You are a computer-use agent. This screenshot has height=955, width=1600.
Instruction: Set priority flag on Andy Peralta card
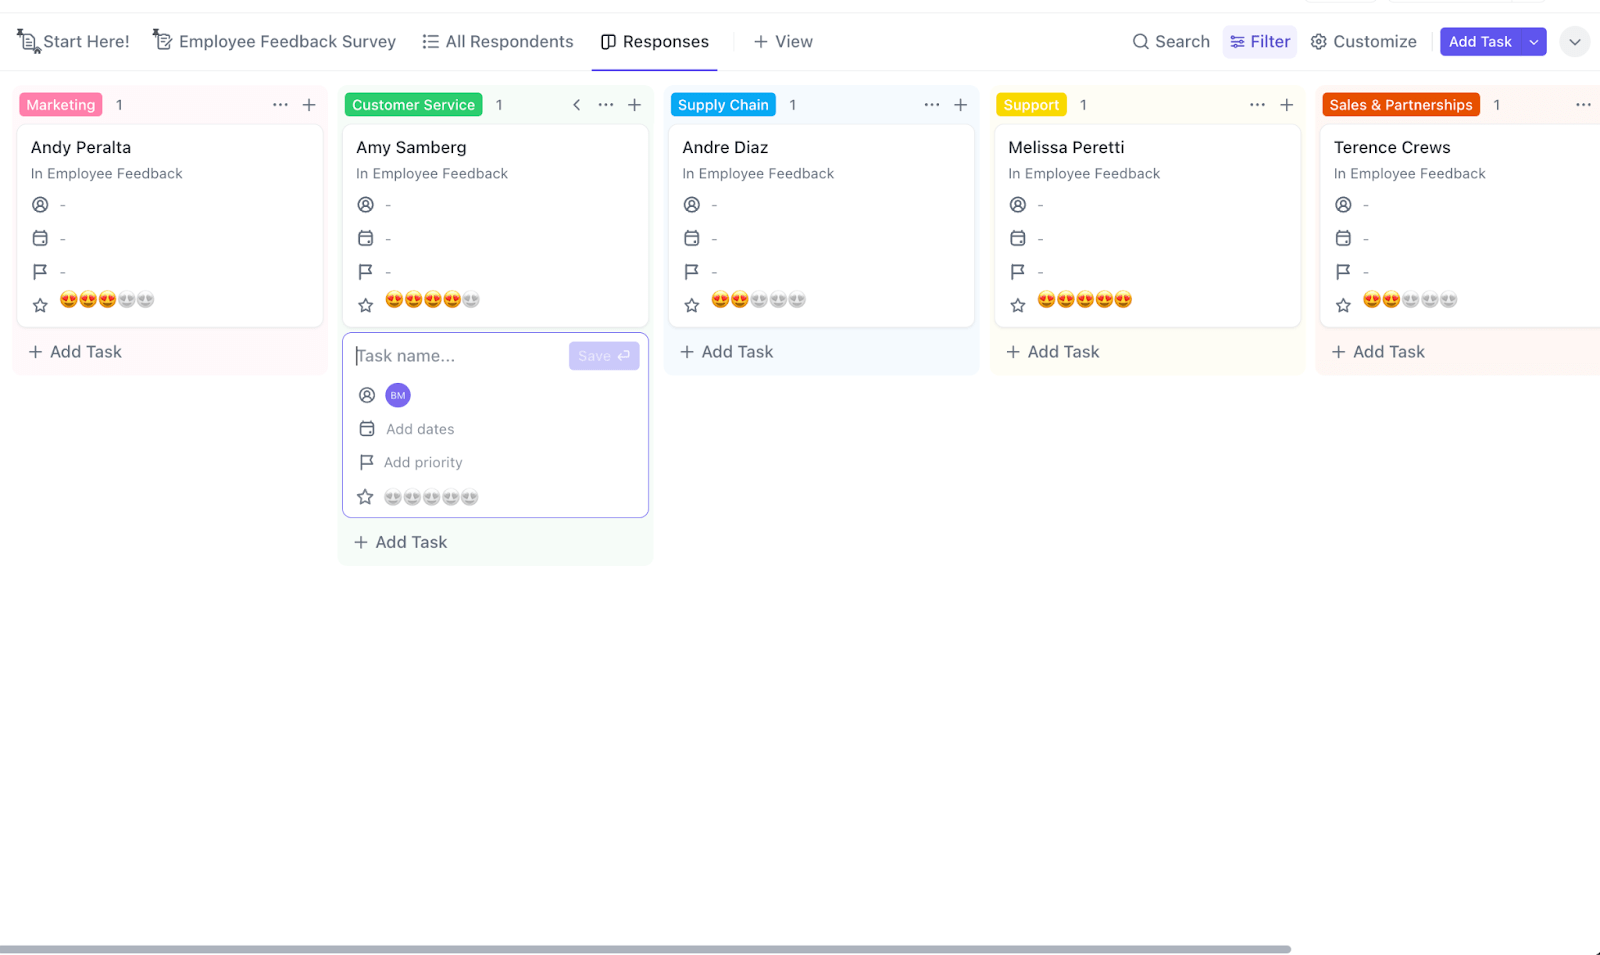(40, 271)
